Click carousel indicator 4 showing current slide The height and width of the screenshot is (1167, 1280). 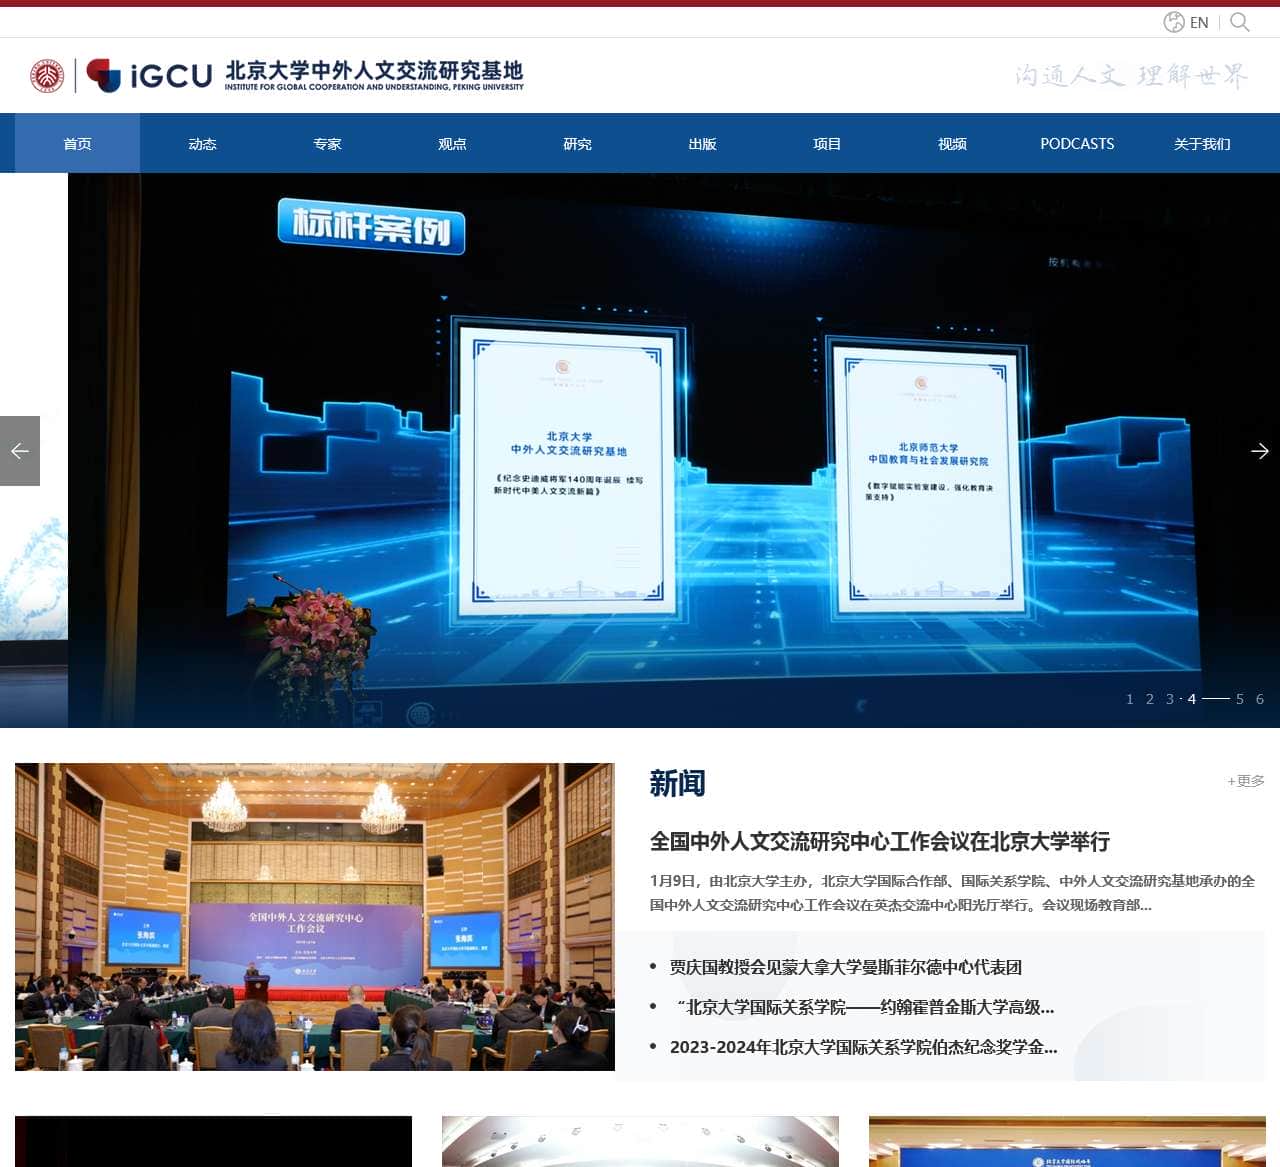tap(1191, 700)
